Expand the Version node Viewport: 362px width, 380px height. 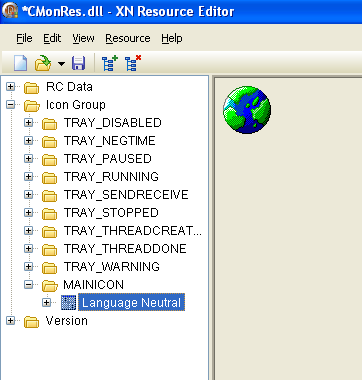(11, 321)
